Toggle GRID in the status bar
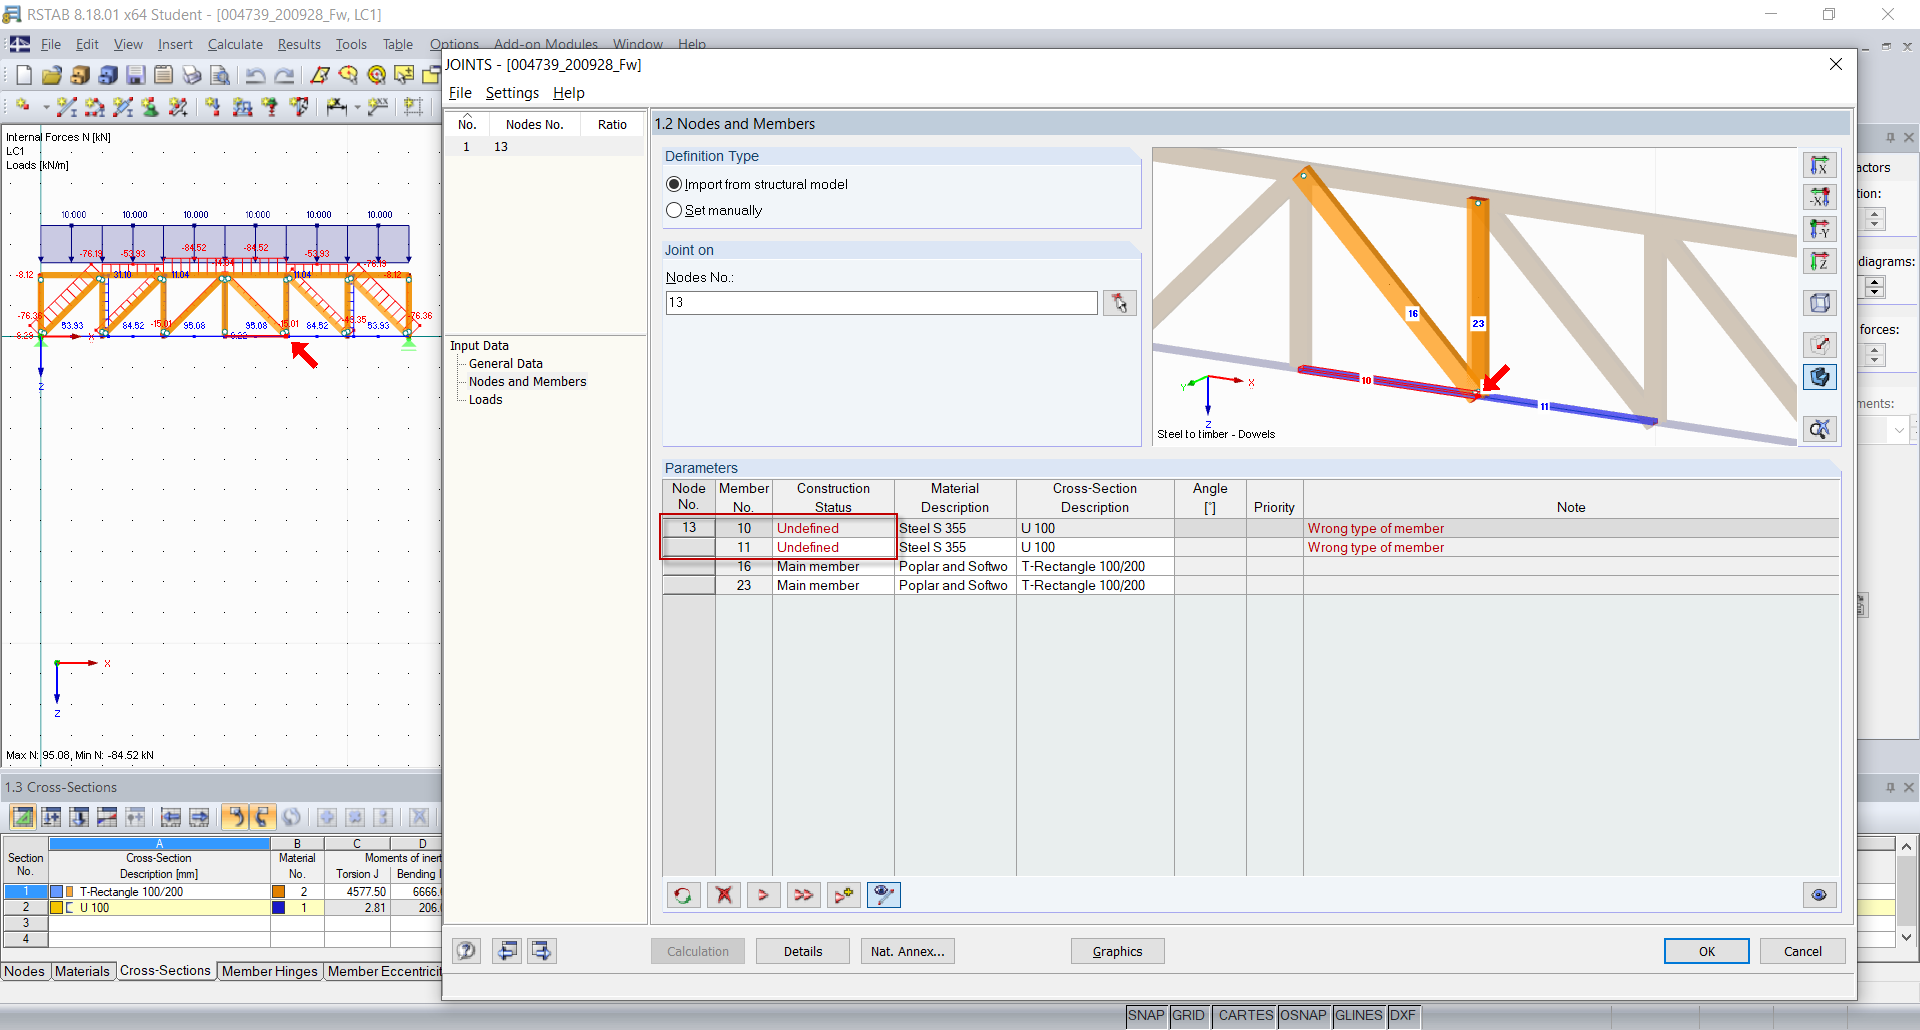The image size is (1920, 1030). tap(1188, 1016)
